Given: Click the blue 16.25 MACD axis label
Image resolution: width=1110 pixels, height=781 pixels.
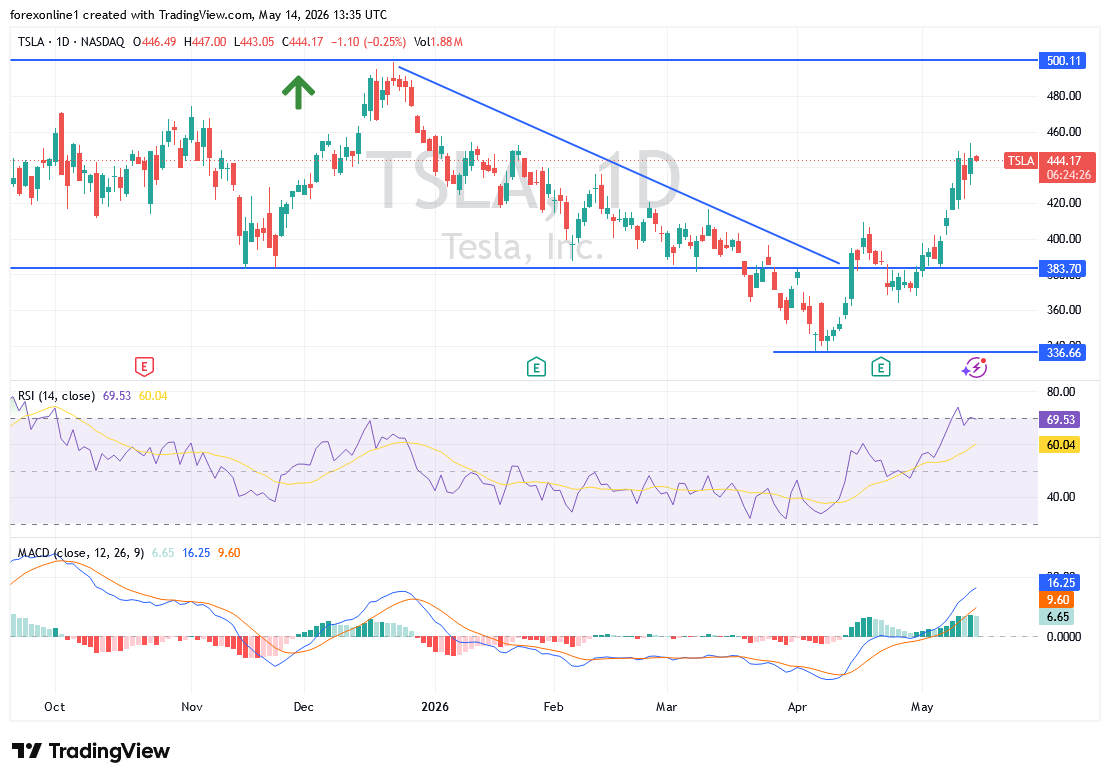Looking at the screenshot, I should [1060, 583].
